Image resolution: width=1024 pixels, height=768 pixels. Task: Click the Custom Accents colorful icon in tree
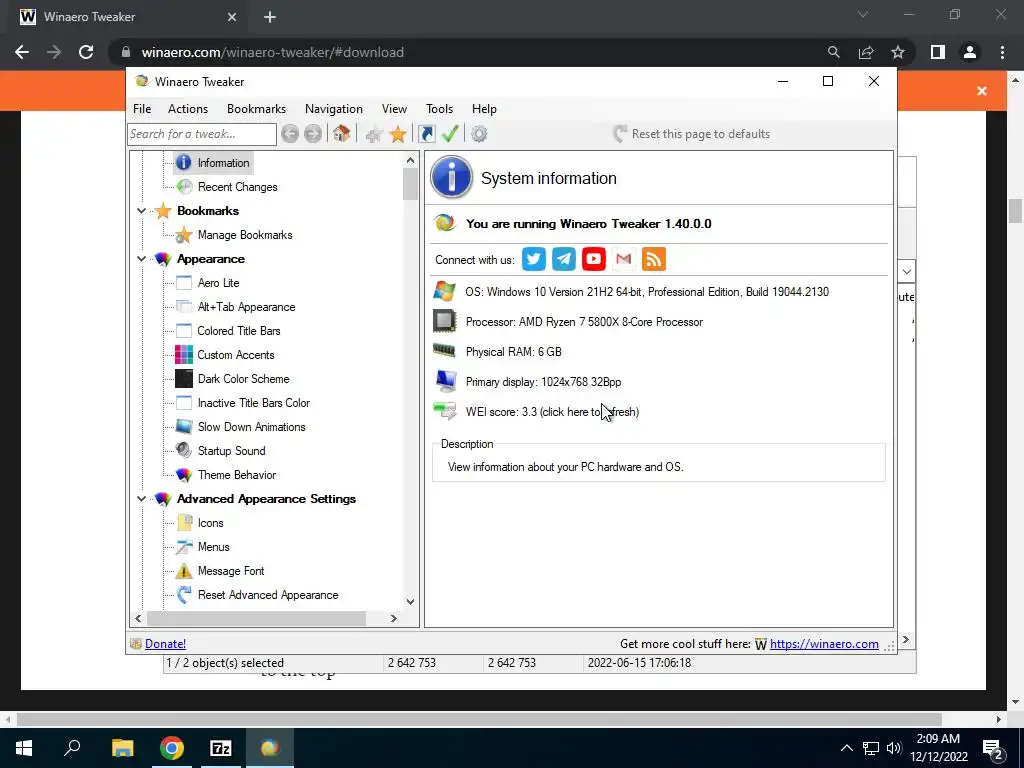coord(184,355)
